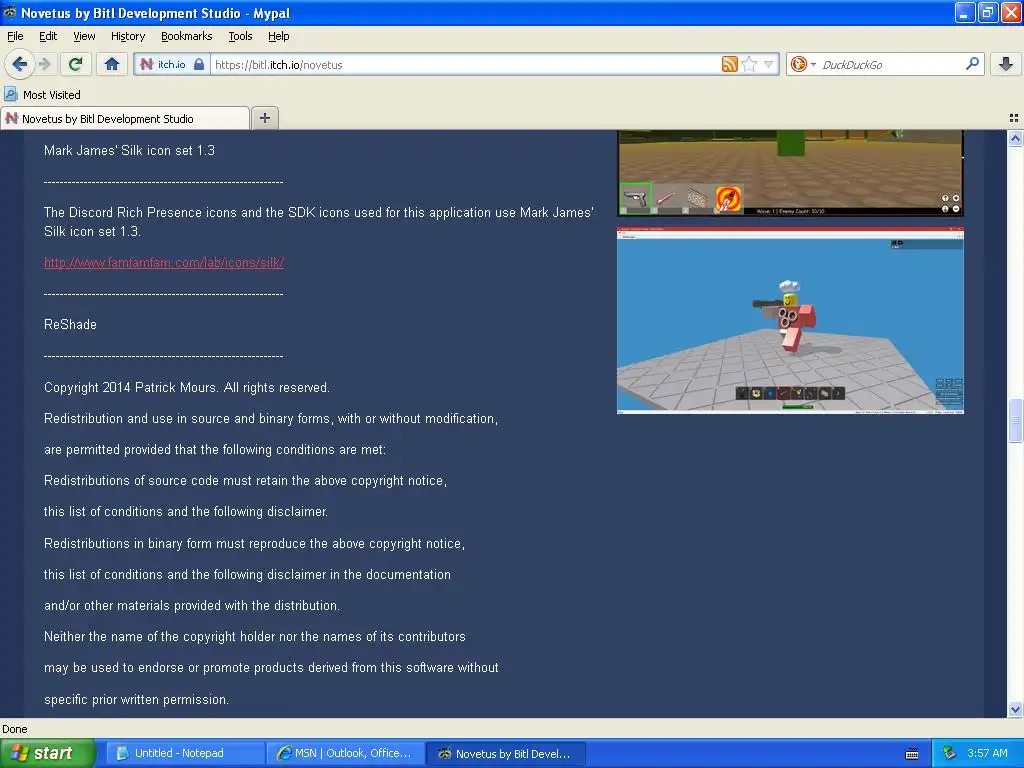Viewport: 1024px width, 768px height.
Task: Reload the page with the refresh icon
Action: pos(76,64)
